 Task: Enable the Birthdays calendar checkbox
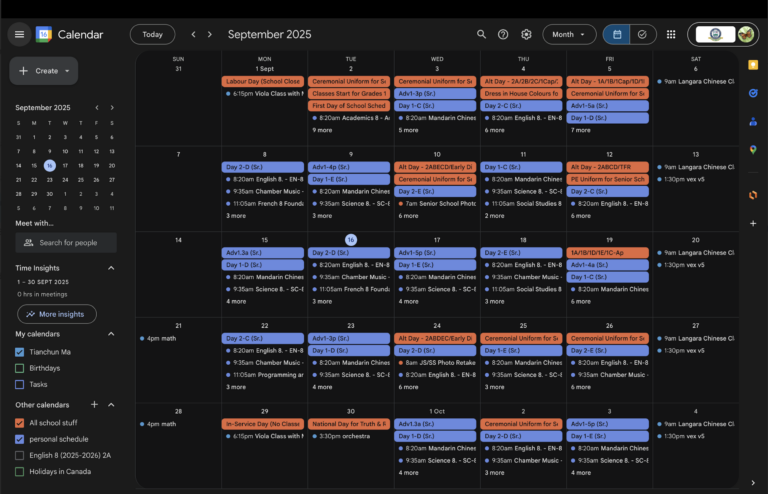pyautogui.click(x=20, y=368)
